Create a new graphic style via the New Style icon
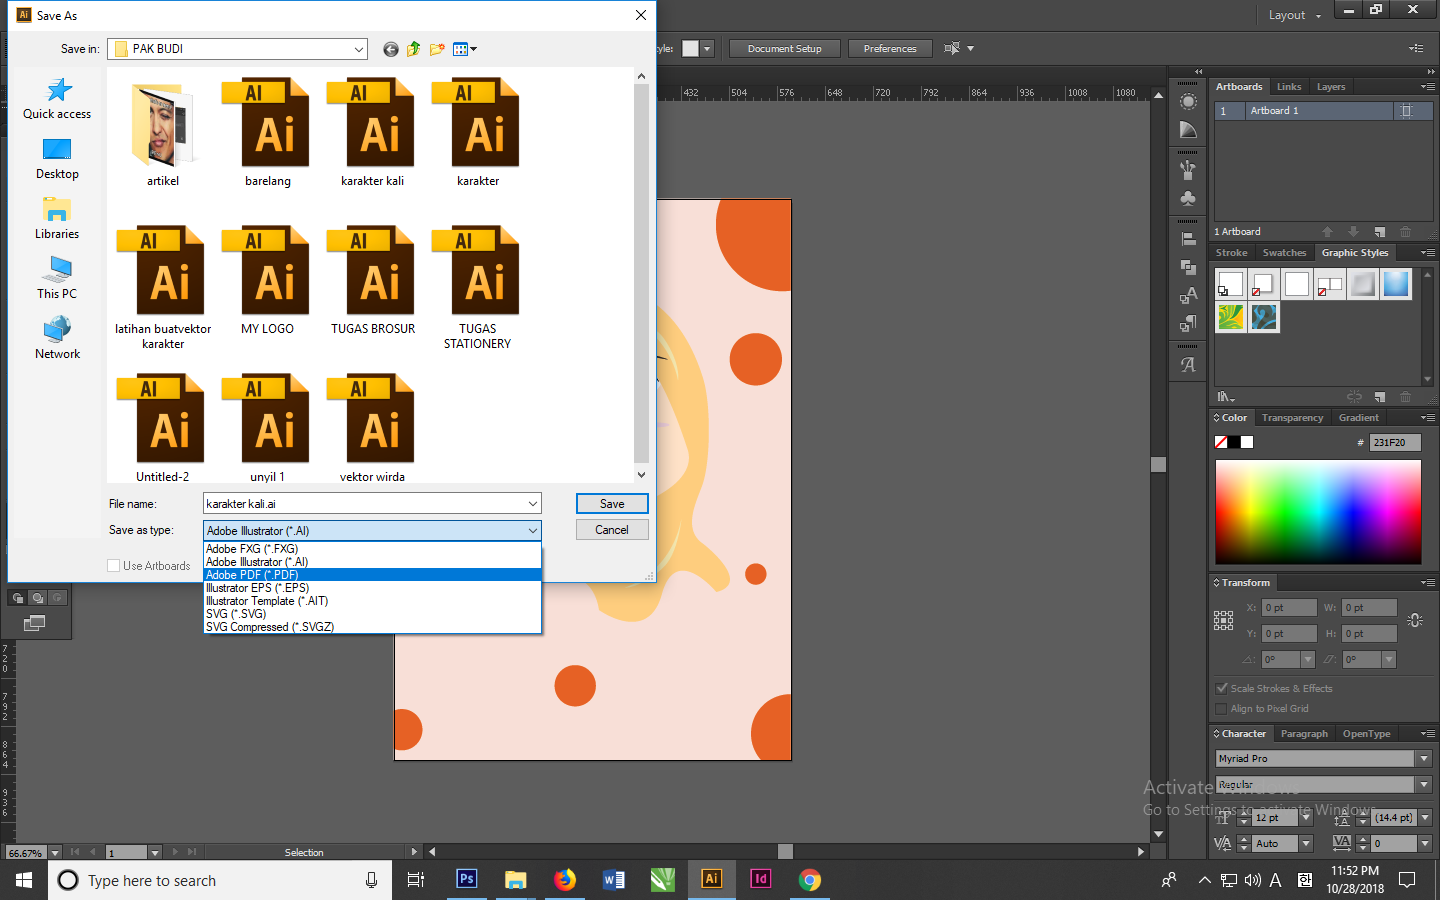1440x900 pixels. (1381, 397)
